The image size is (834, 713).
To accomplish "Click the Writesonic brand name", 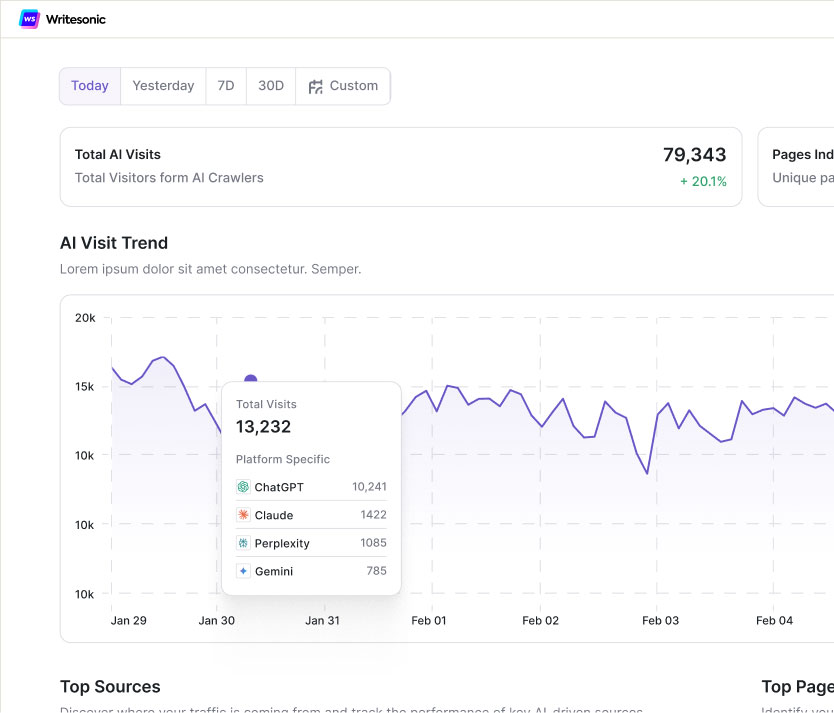I will (76, 20).
